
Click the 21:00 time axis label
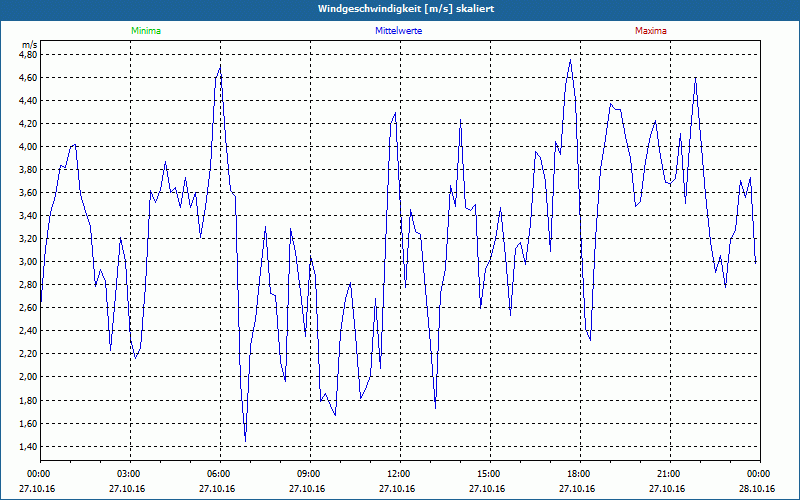point(670,474)
